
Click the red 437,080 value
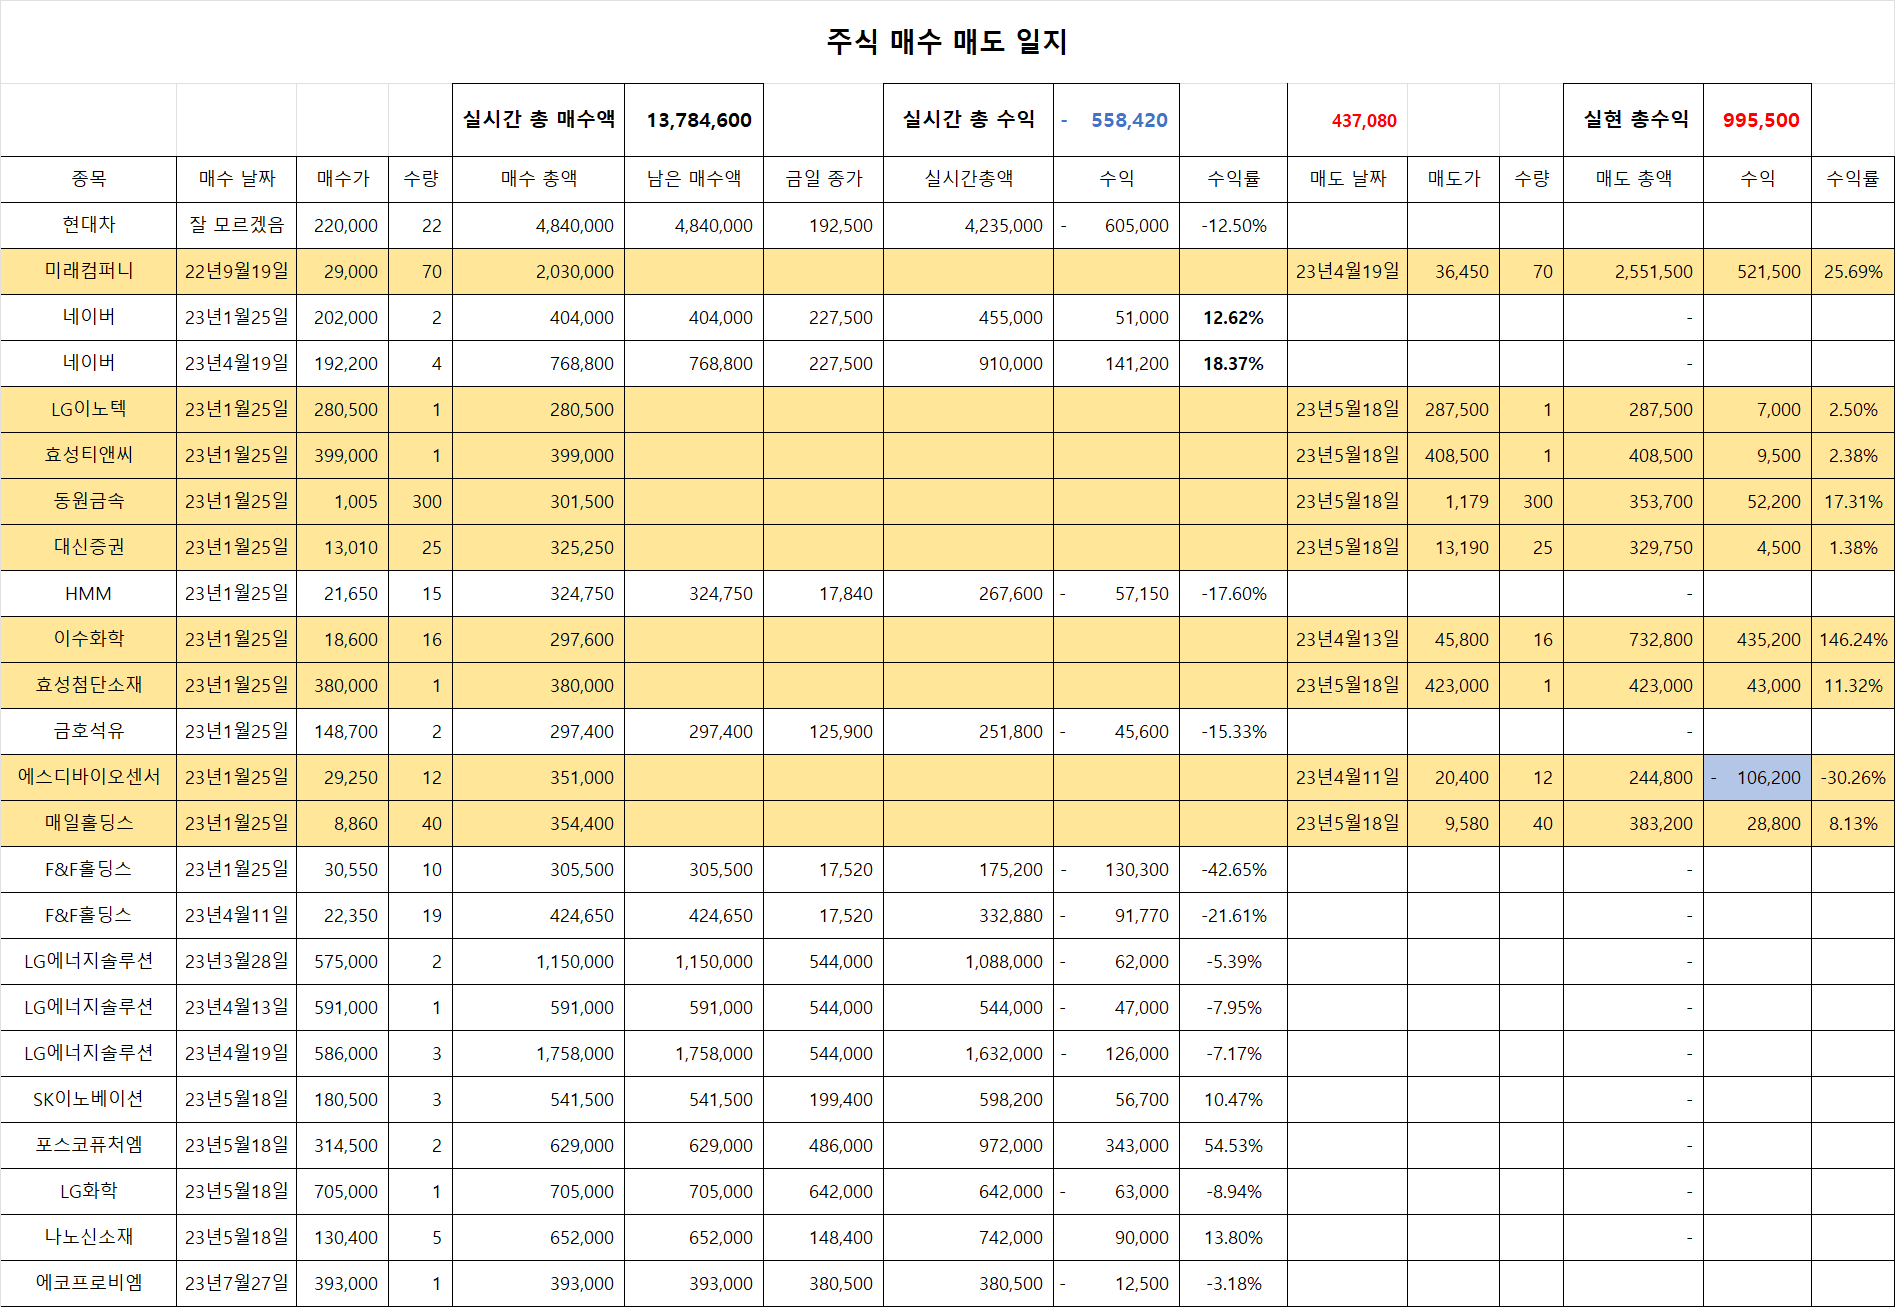coord(1347,120)
